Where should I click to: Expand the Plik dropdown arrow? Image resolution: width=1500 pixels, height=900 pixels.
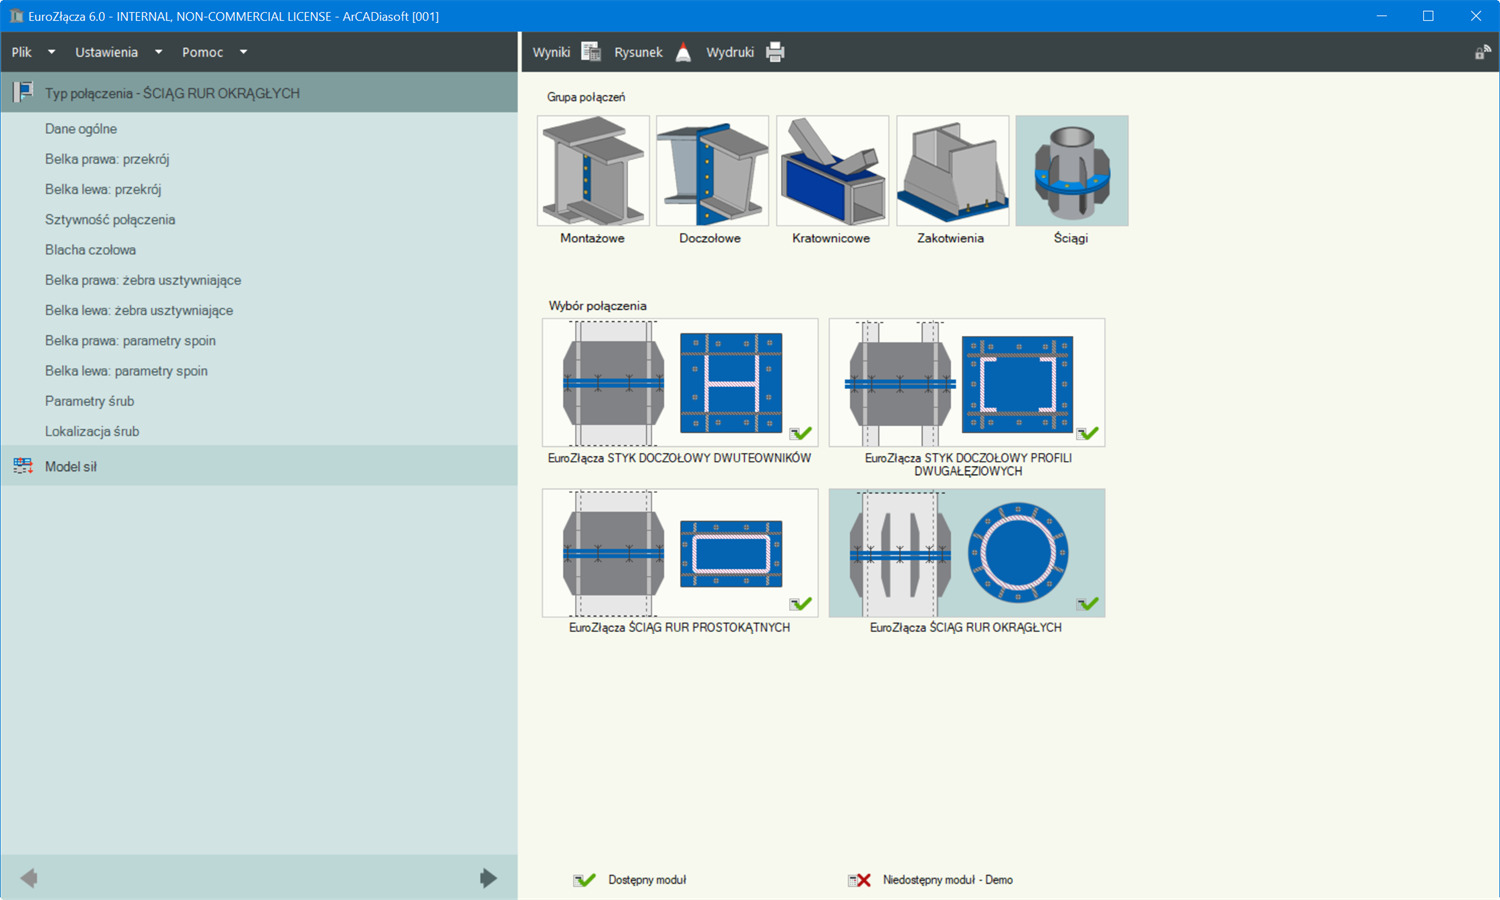(51, 52)
